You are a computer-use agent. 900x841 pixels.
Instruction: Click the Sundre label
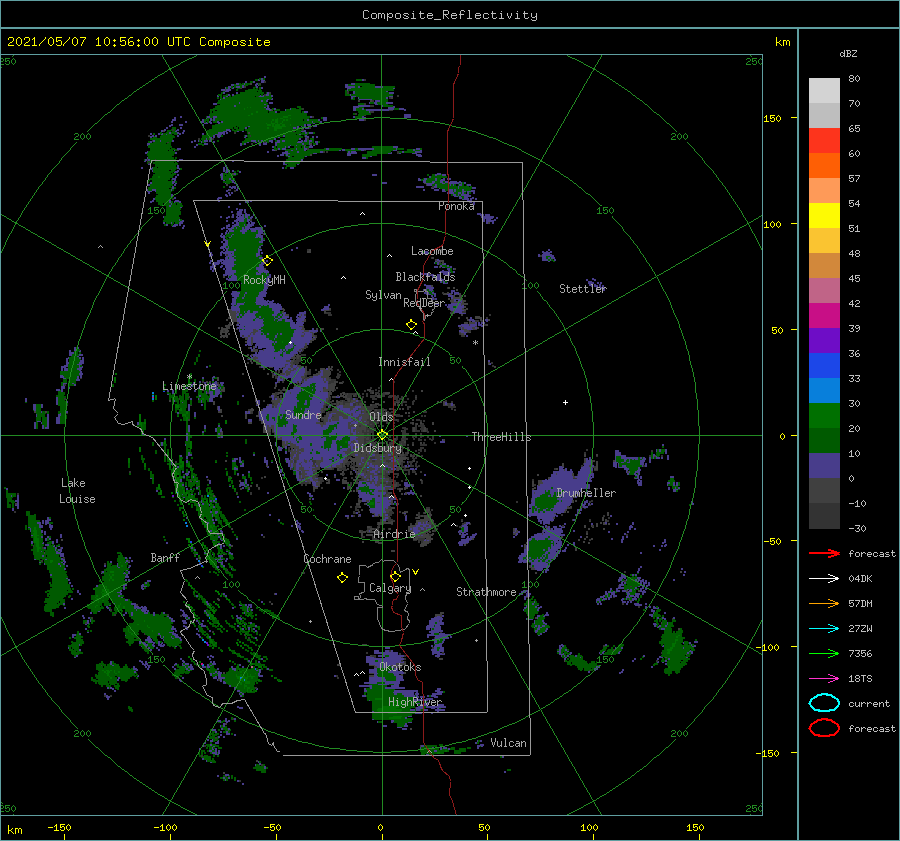[x=303, y=414]
